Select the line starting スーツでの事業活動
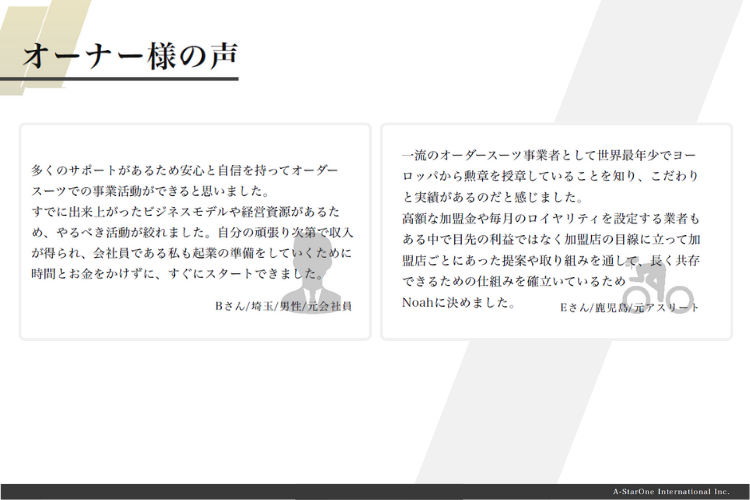 pos(151,191)
